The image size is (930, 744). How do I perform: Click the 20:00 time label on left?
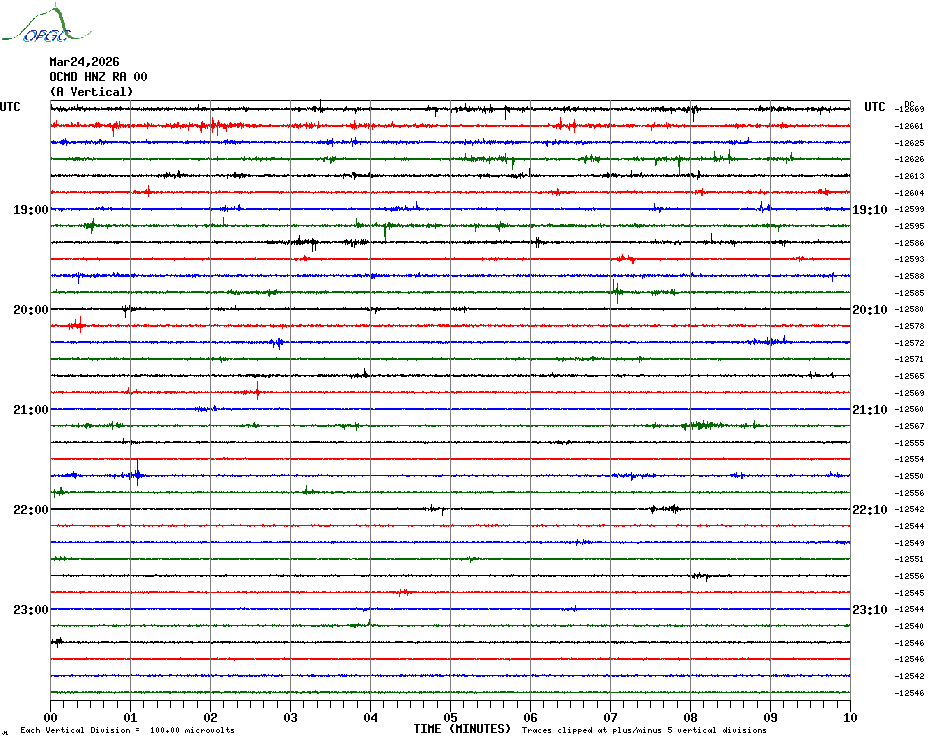point(30,310)
